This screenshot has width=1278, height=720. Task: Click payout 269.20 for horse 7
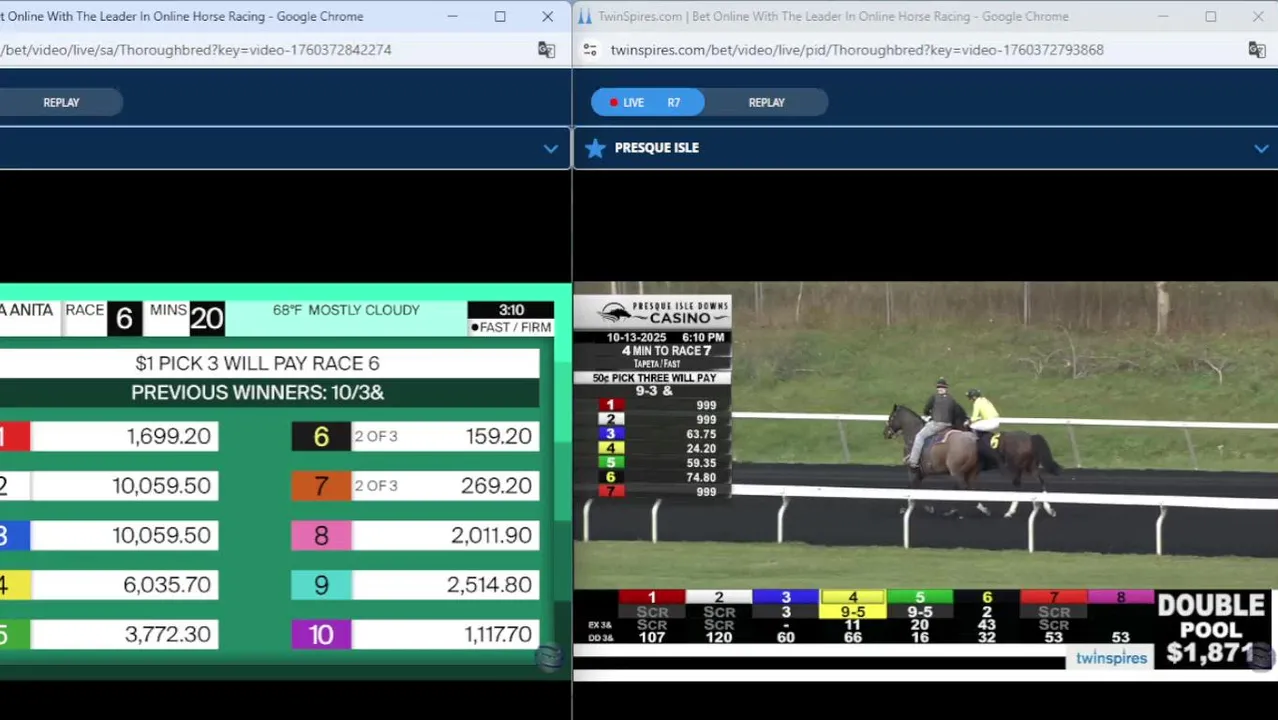point(496,486)
